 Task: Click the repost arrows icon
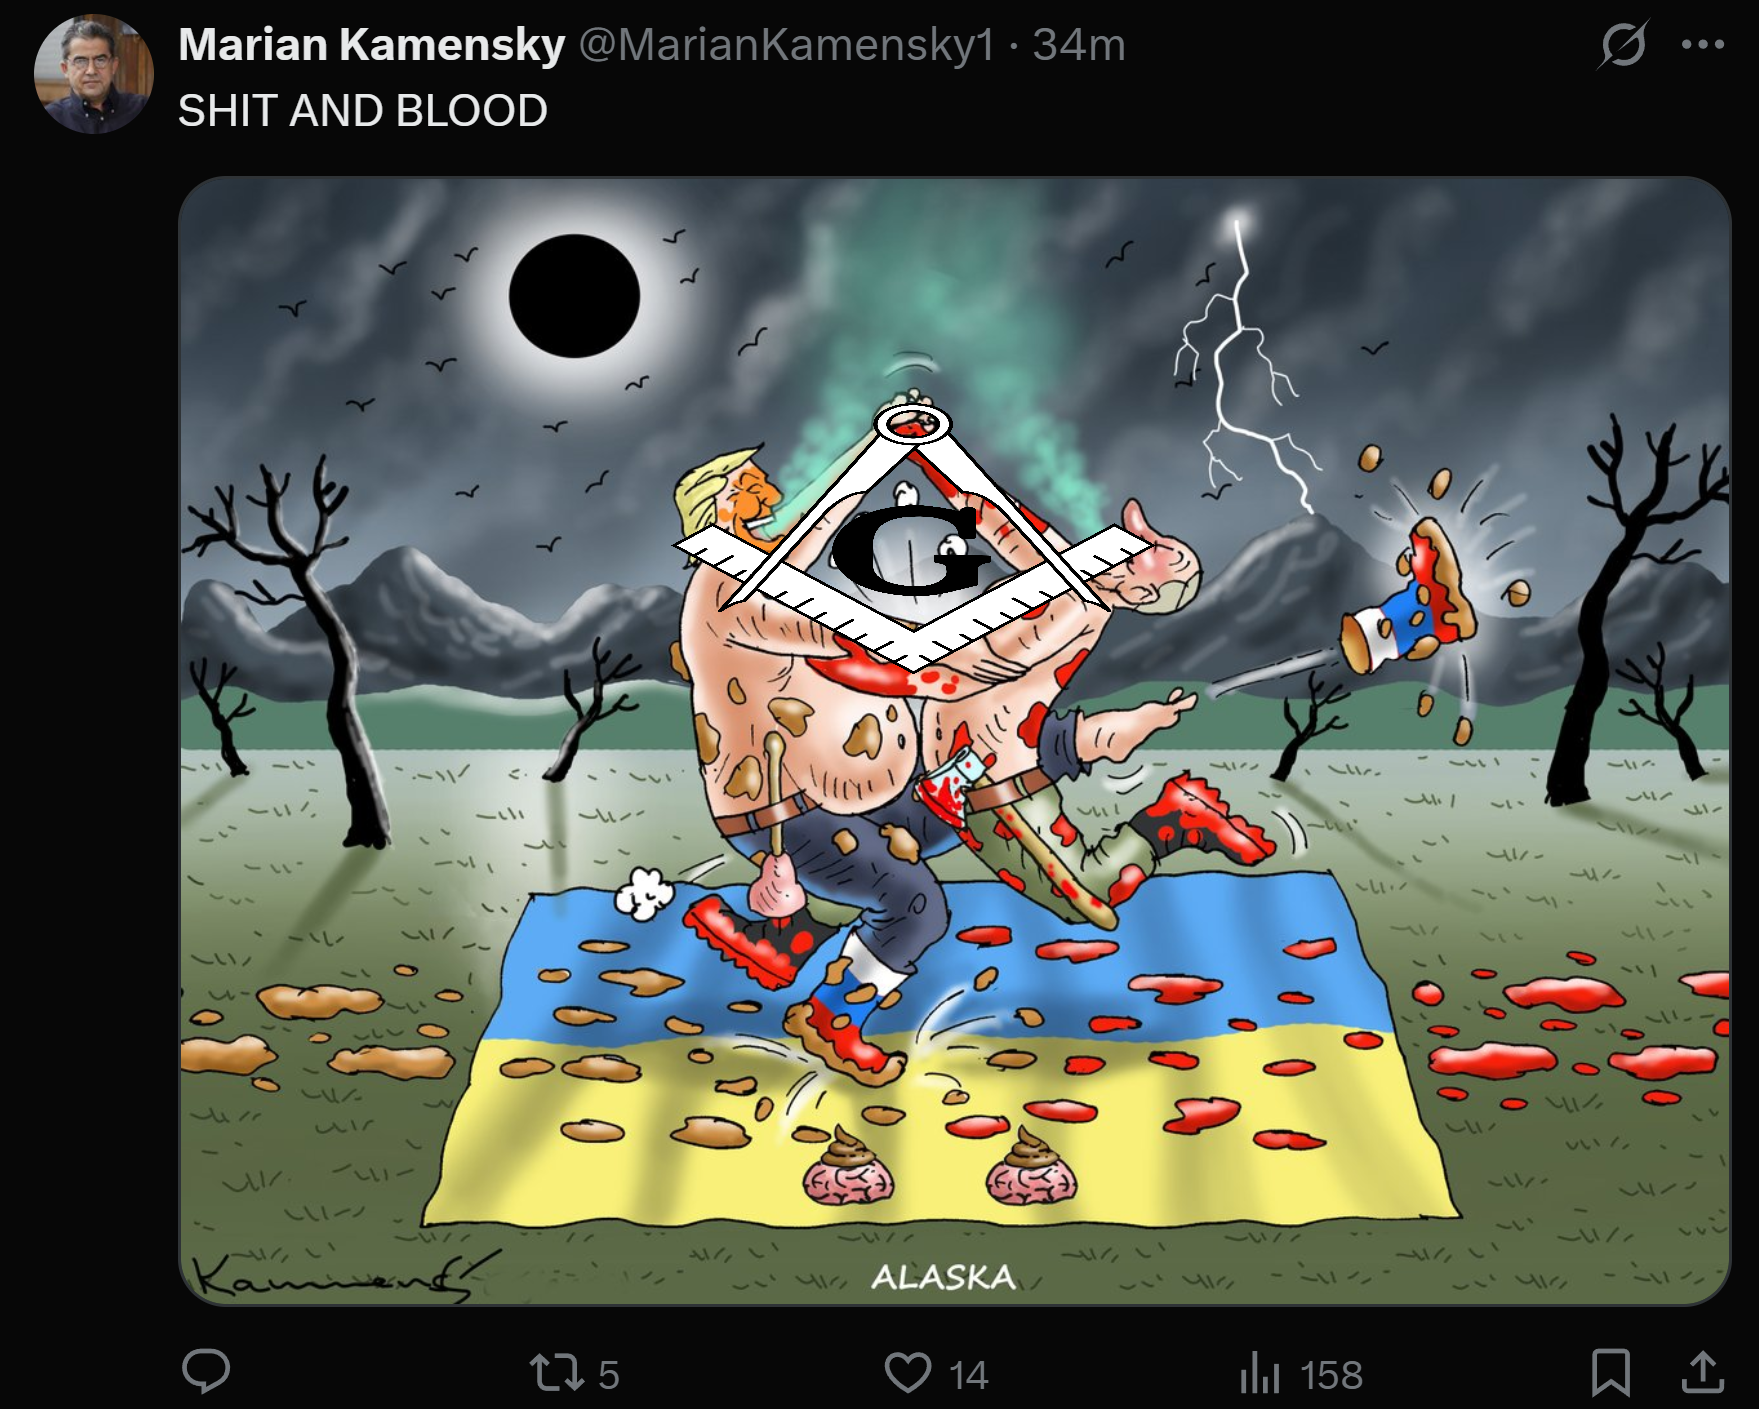tap(557, 1373)
